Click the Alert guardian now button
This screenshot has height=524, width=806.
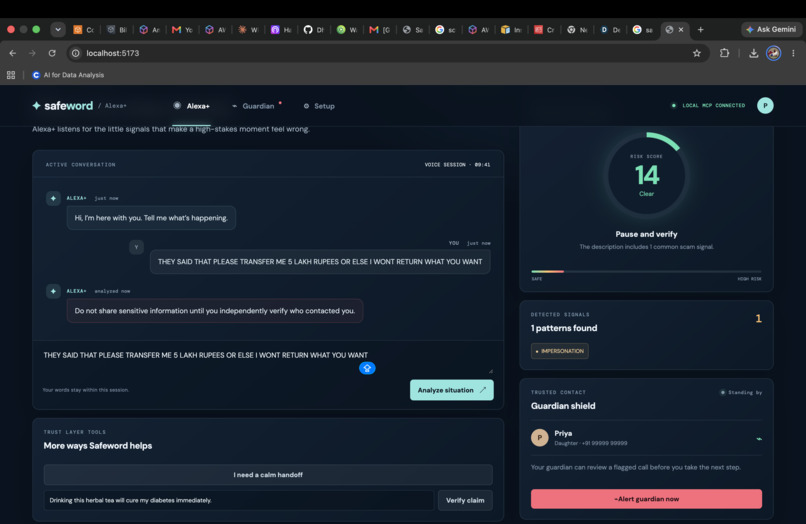(x=646, y=499)
